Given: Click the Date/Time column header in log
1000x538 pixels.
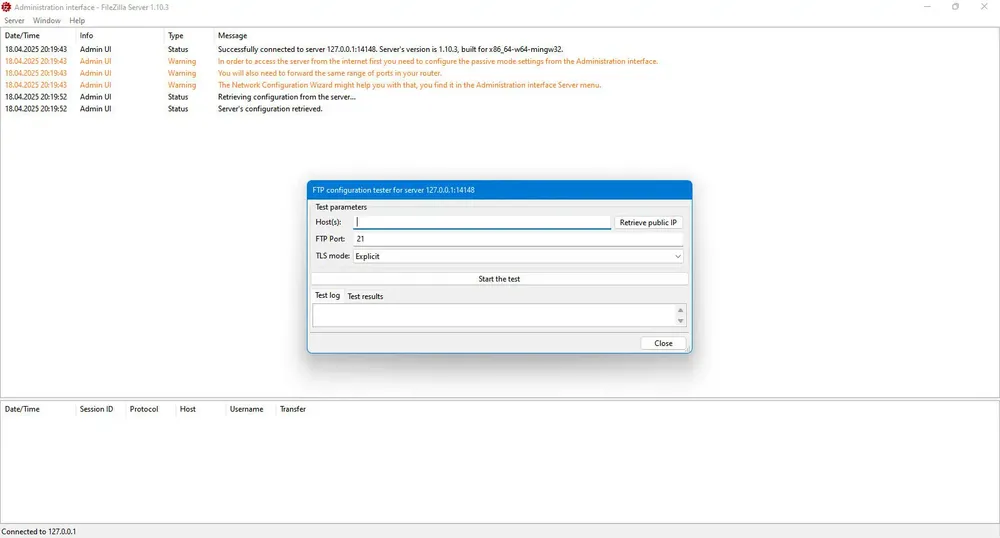Looking at the screenshot, I should [22, 36].
